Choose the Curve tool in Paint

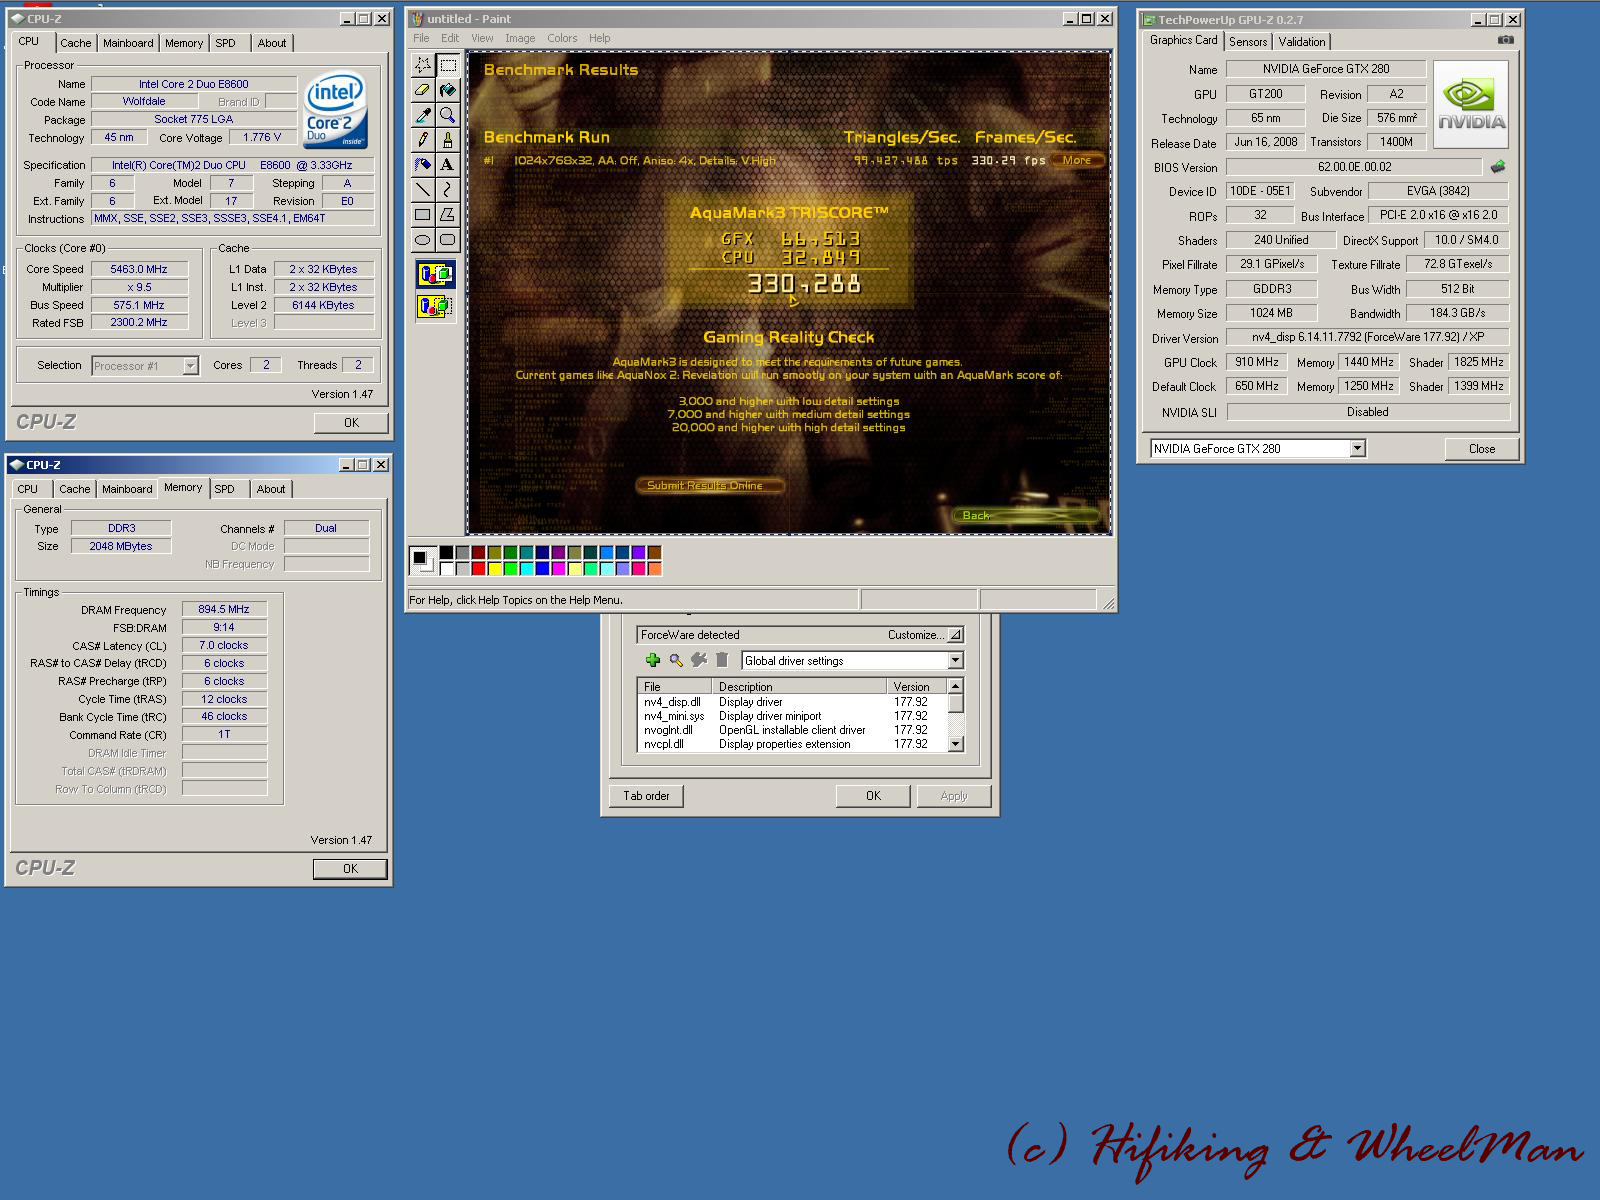click(x=448, y=190)
